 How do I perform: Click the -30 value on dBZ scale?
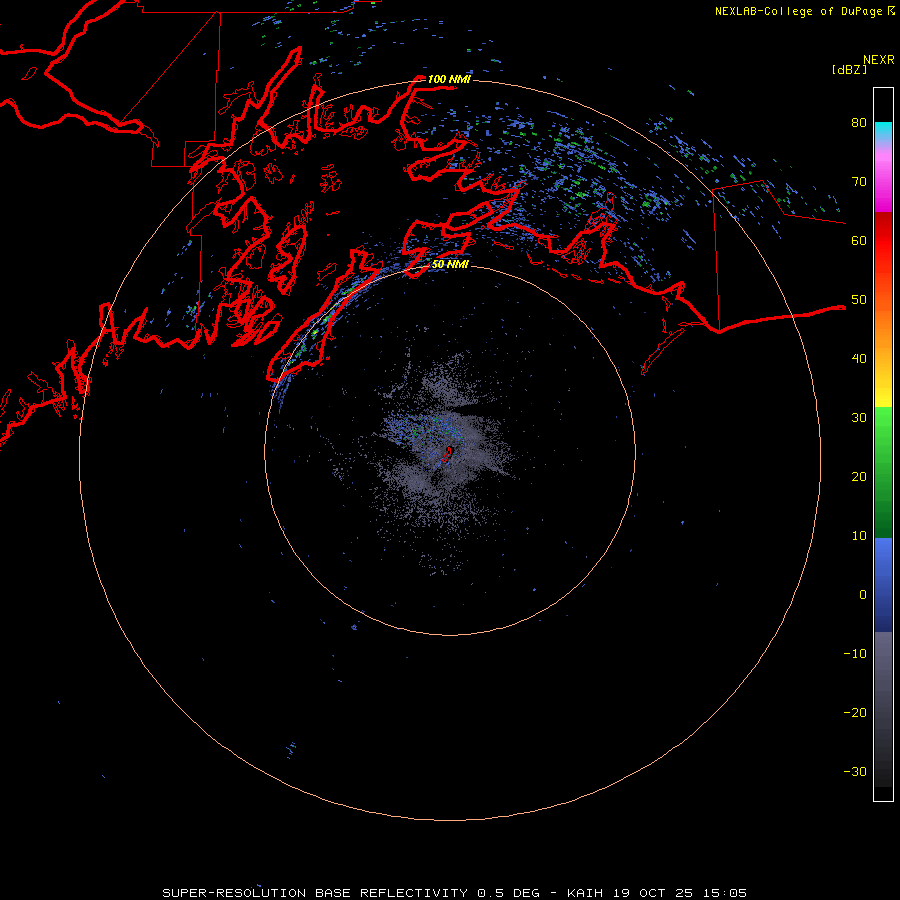point(855,772)
